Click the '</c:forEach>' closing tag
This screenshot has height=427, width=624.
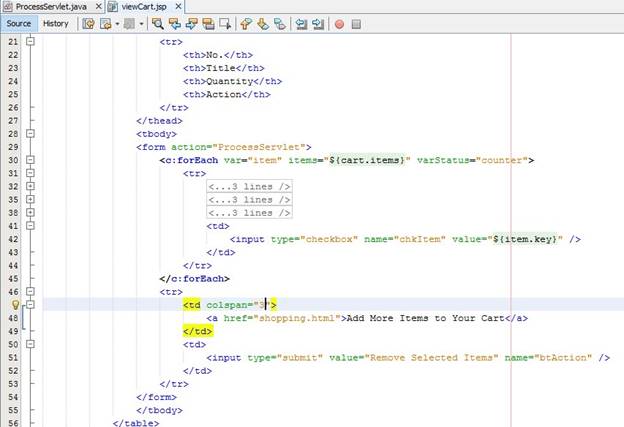195,279
